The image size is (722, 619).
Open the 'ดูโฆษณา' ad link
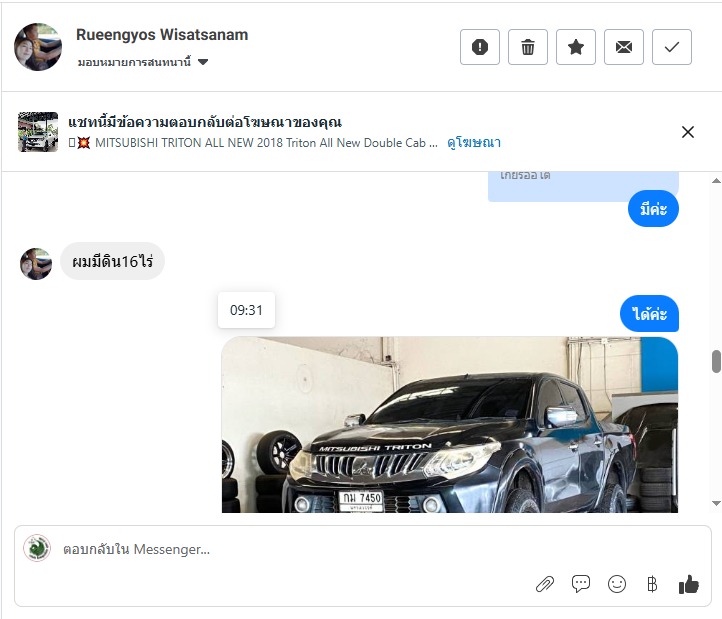474,143
